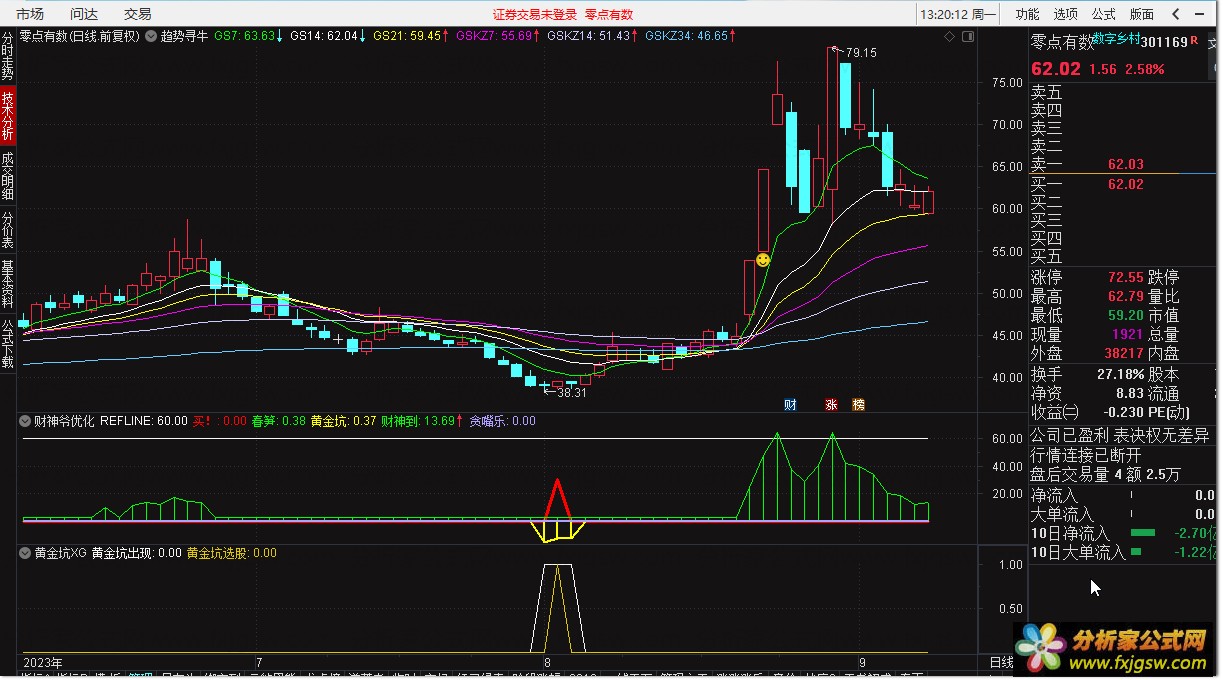Click the 38.31 low price label

570,393
